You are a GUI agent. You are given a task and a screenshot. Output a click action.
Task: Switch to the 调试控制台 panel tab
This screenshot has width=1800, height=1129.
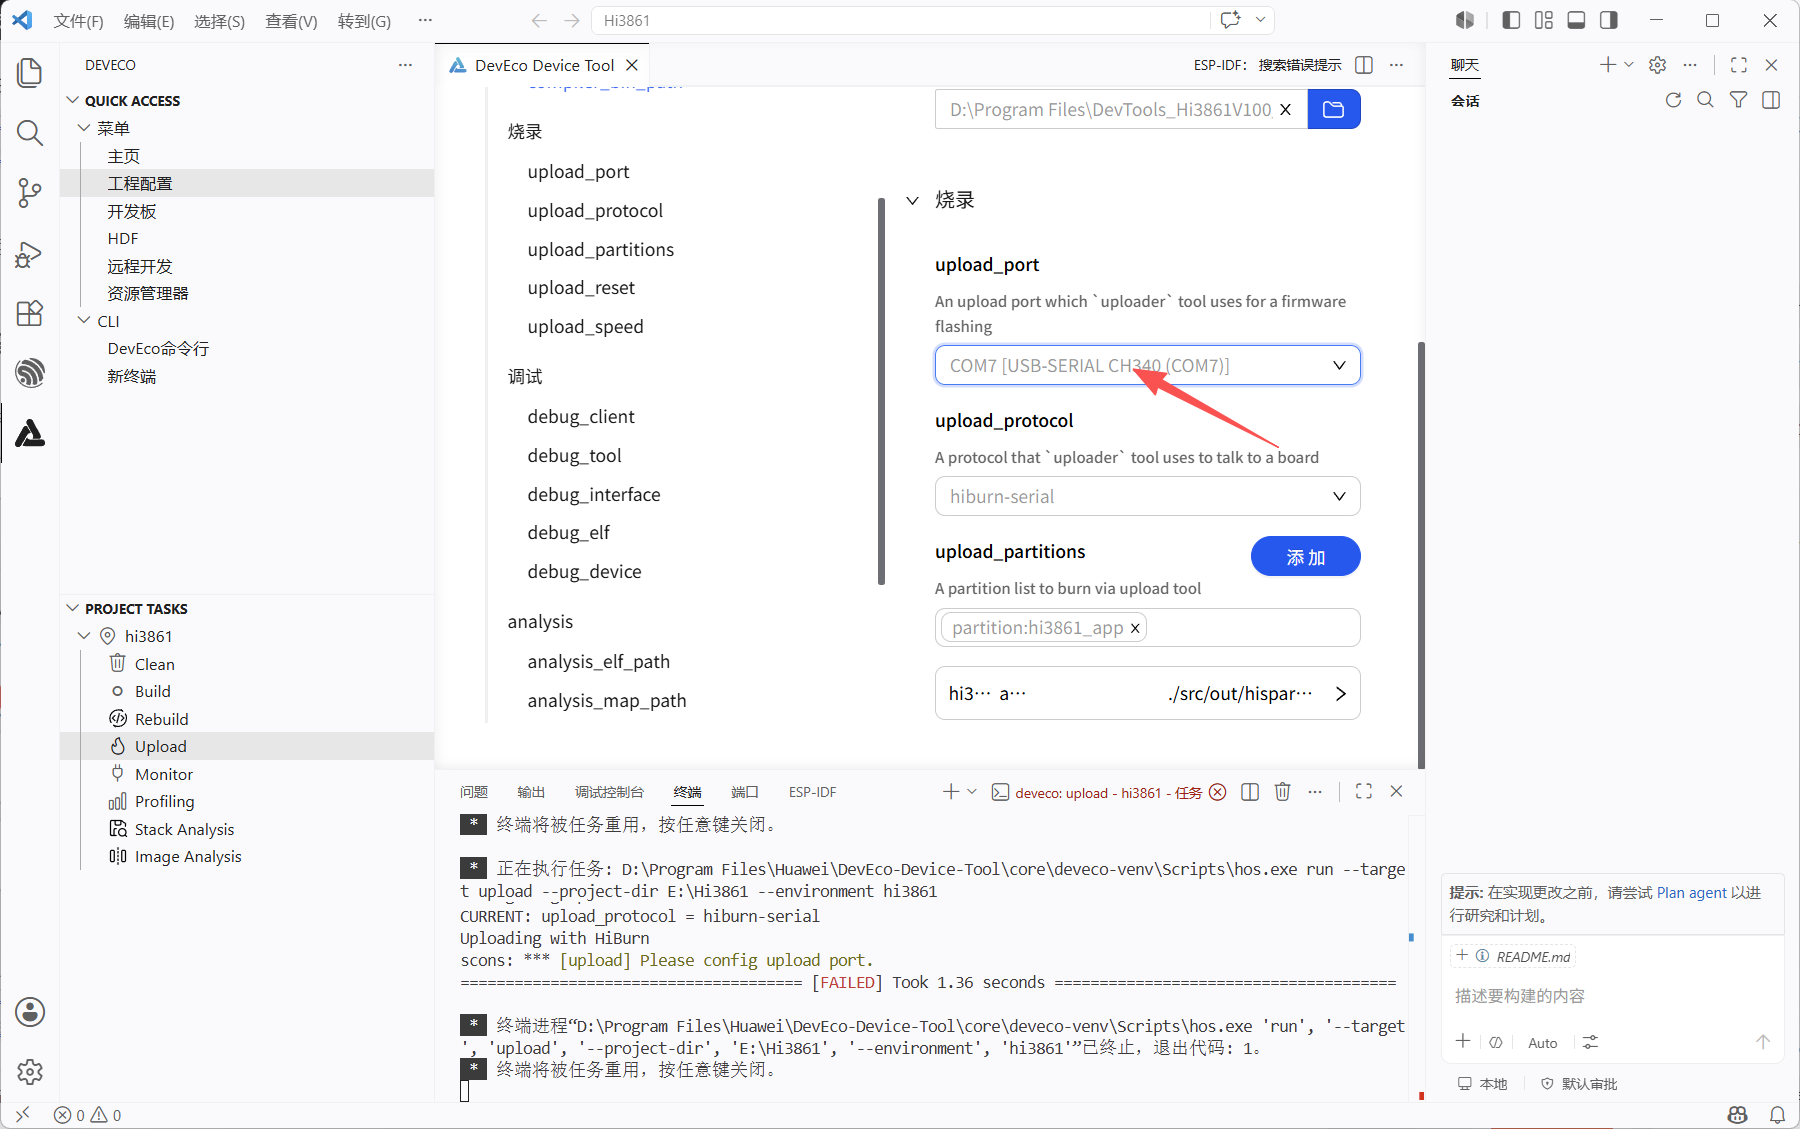click(609, 792)
